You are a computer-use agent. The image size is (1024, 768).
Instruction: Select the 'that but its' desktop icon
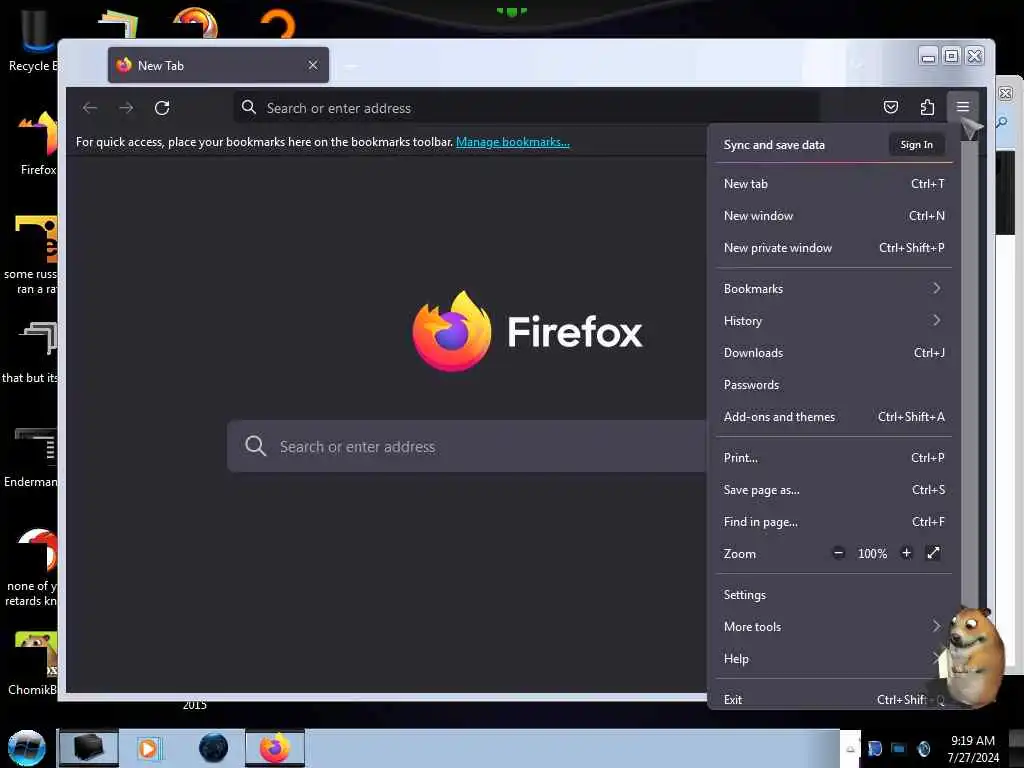[30, 353]
